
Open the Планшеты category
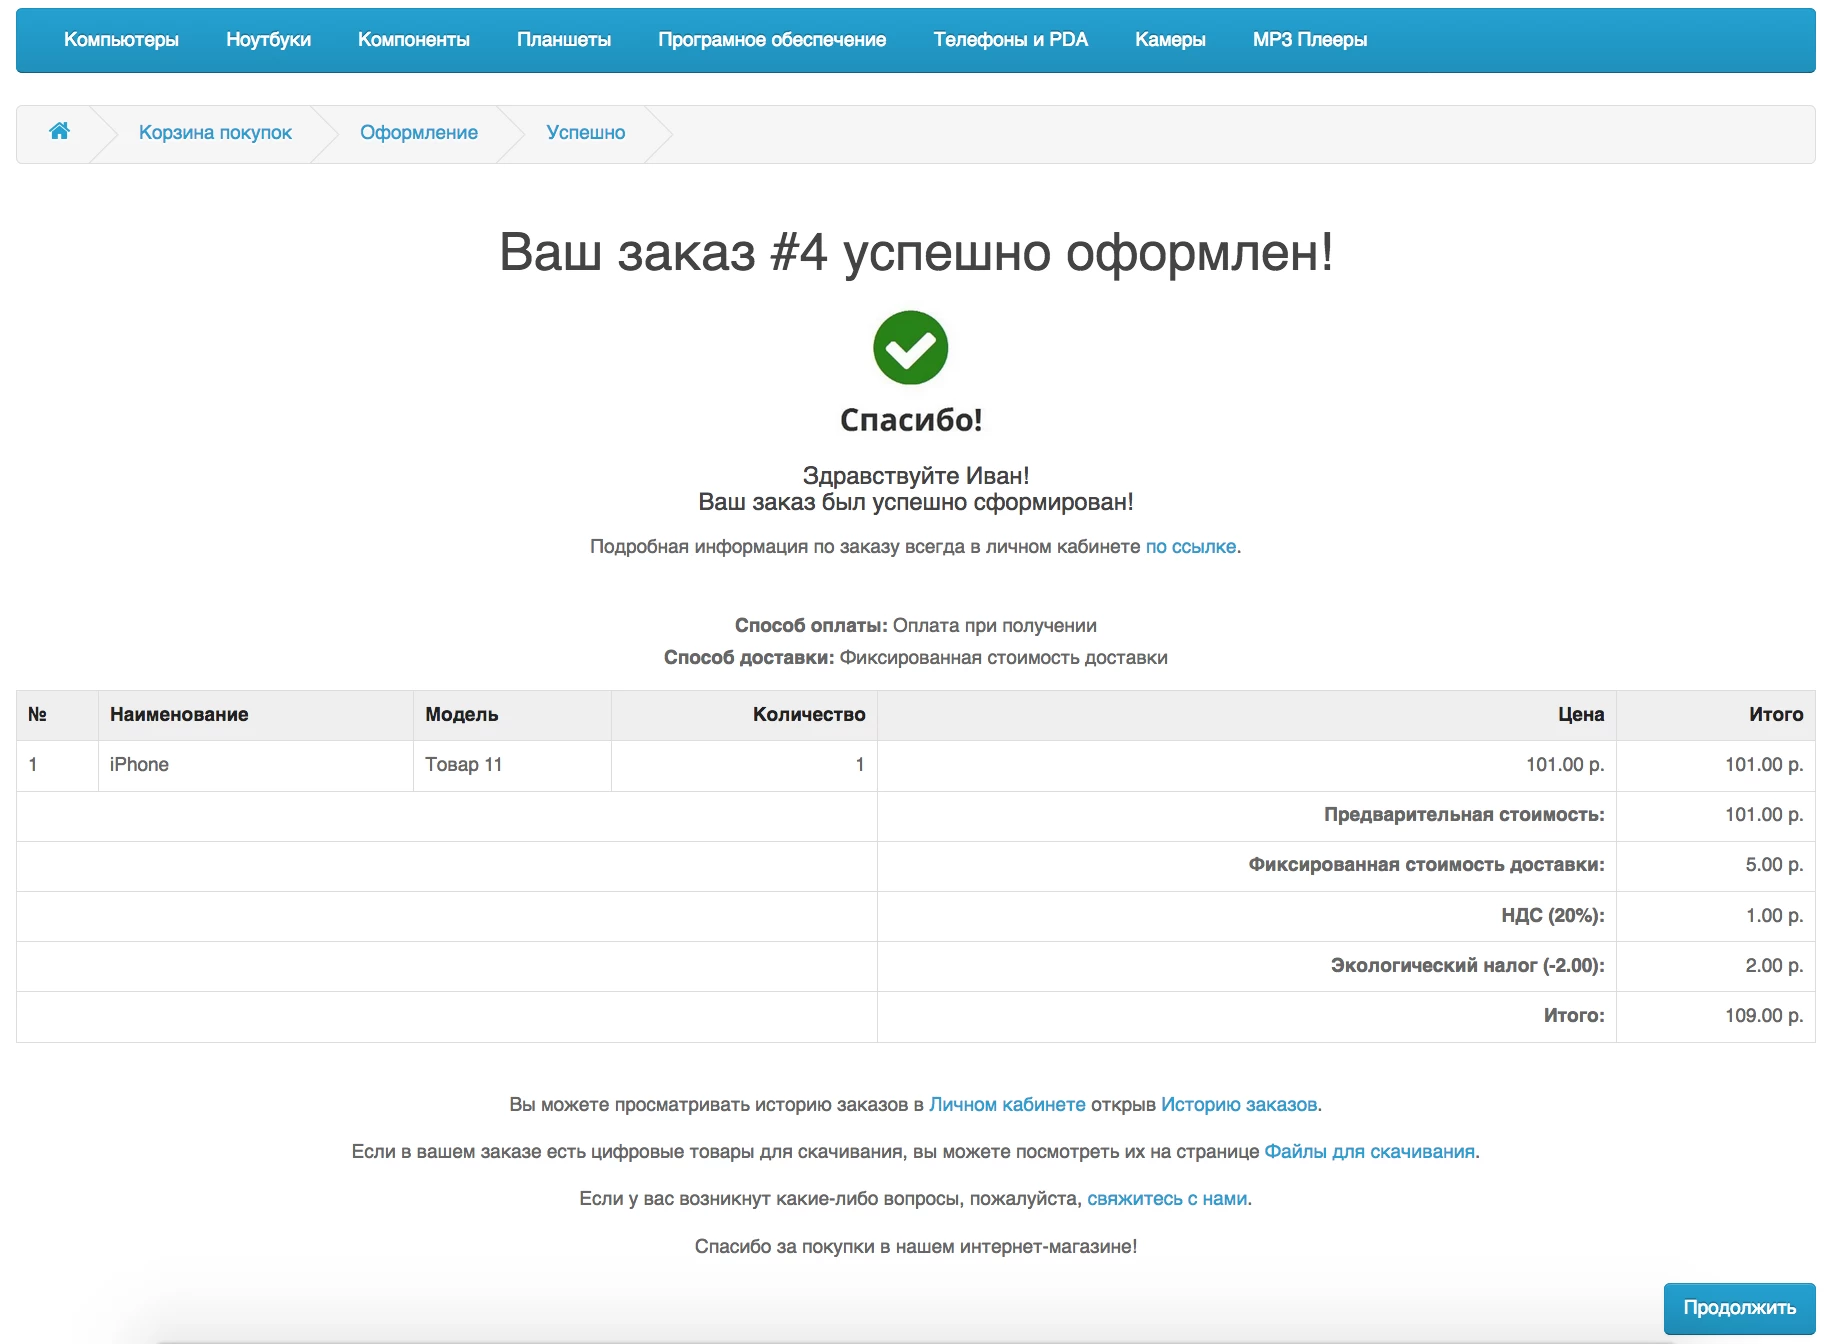coord(564,40)
